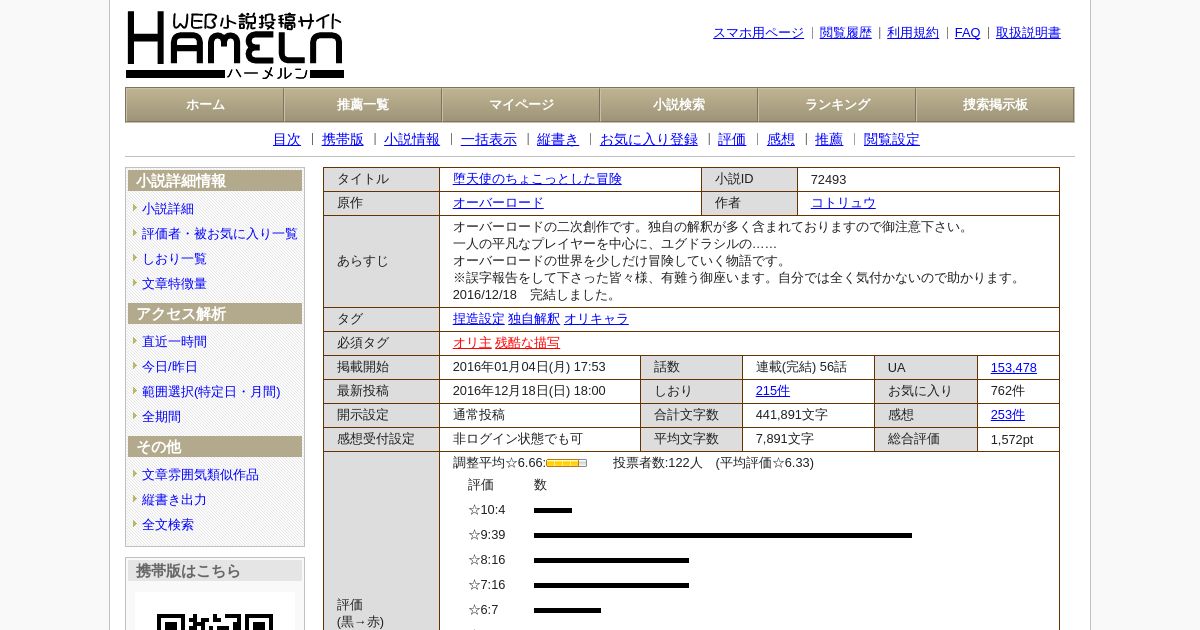Open 文章特徴量 sidebar link
This screenshot has height=630, width=1200.
pyautogui.click(x=174, y=284)
